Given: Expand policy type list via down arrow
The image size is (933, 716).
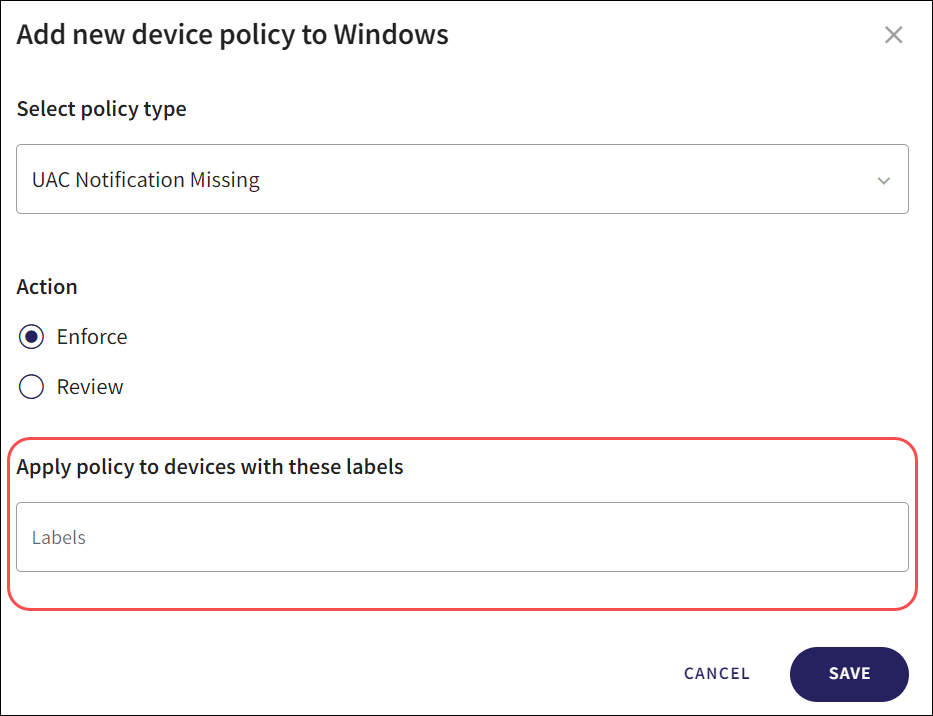Looking at the screenshot, I should [x=883, y=181].
